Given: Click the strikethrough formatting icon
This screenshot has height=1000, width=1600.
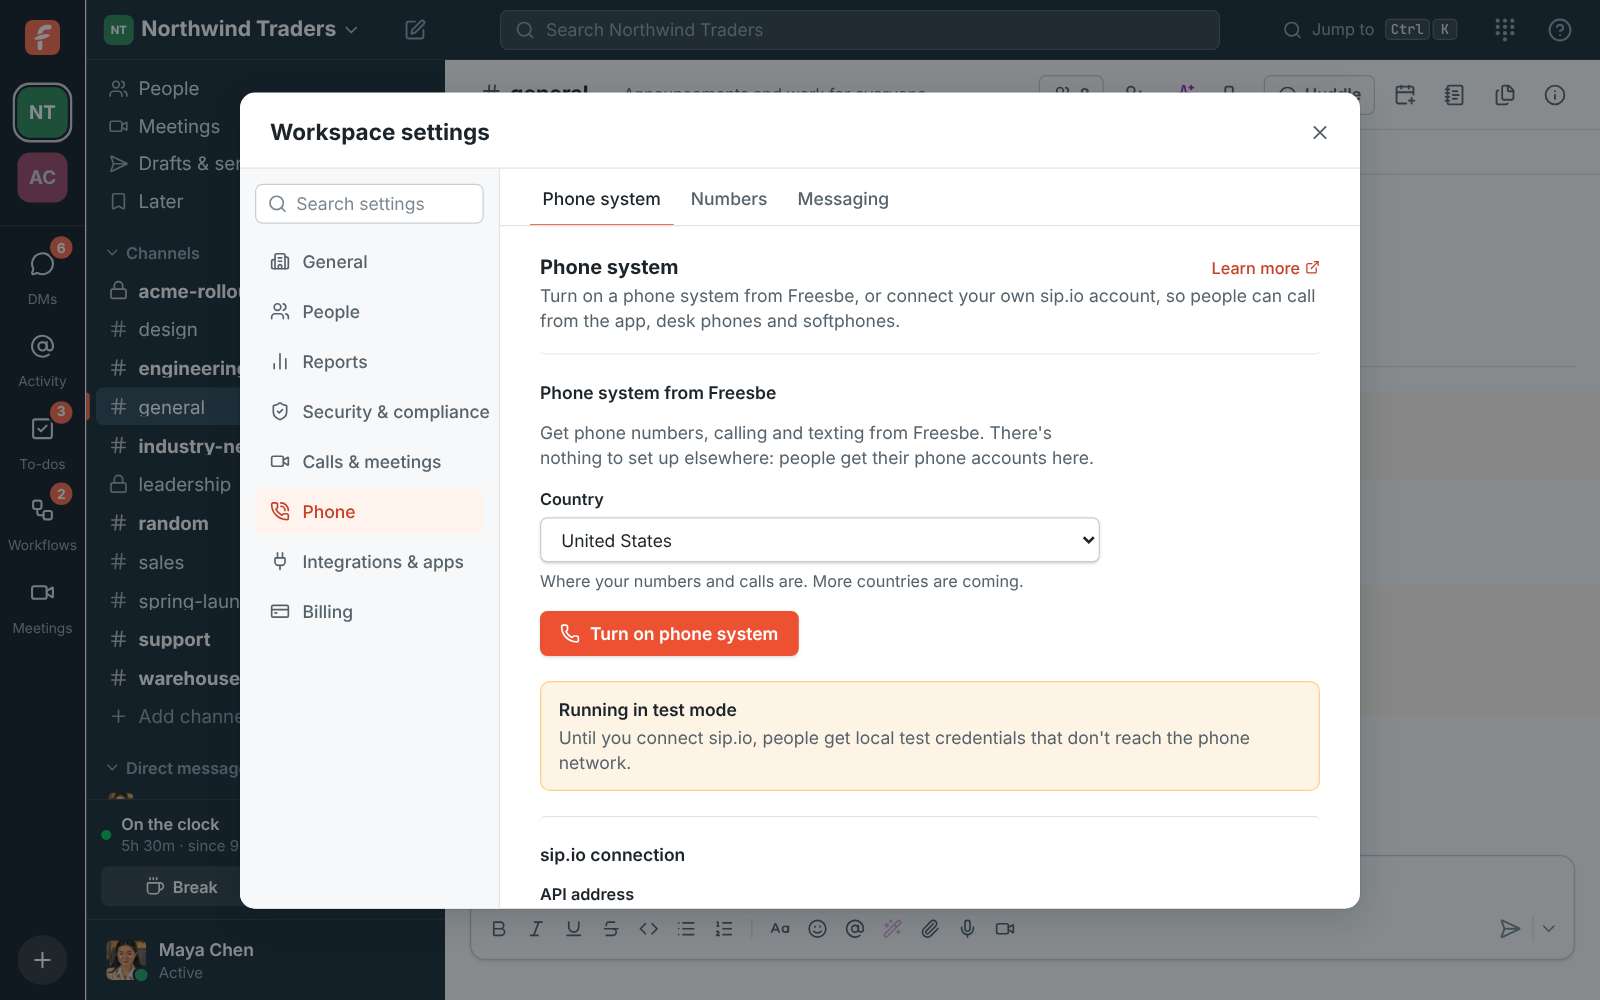Looking at the screenshot, I should pos(611,929).
